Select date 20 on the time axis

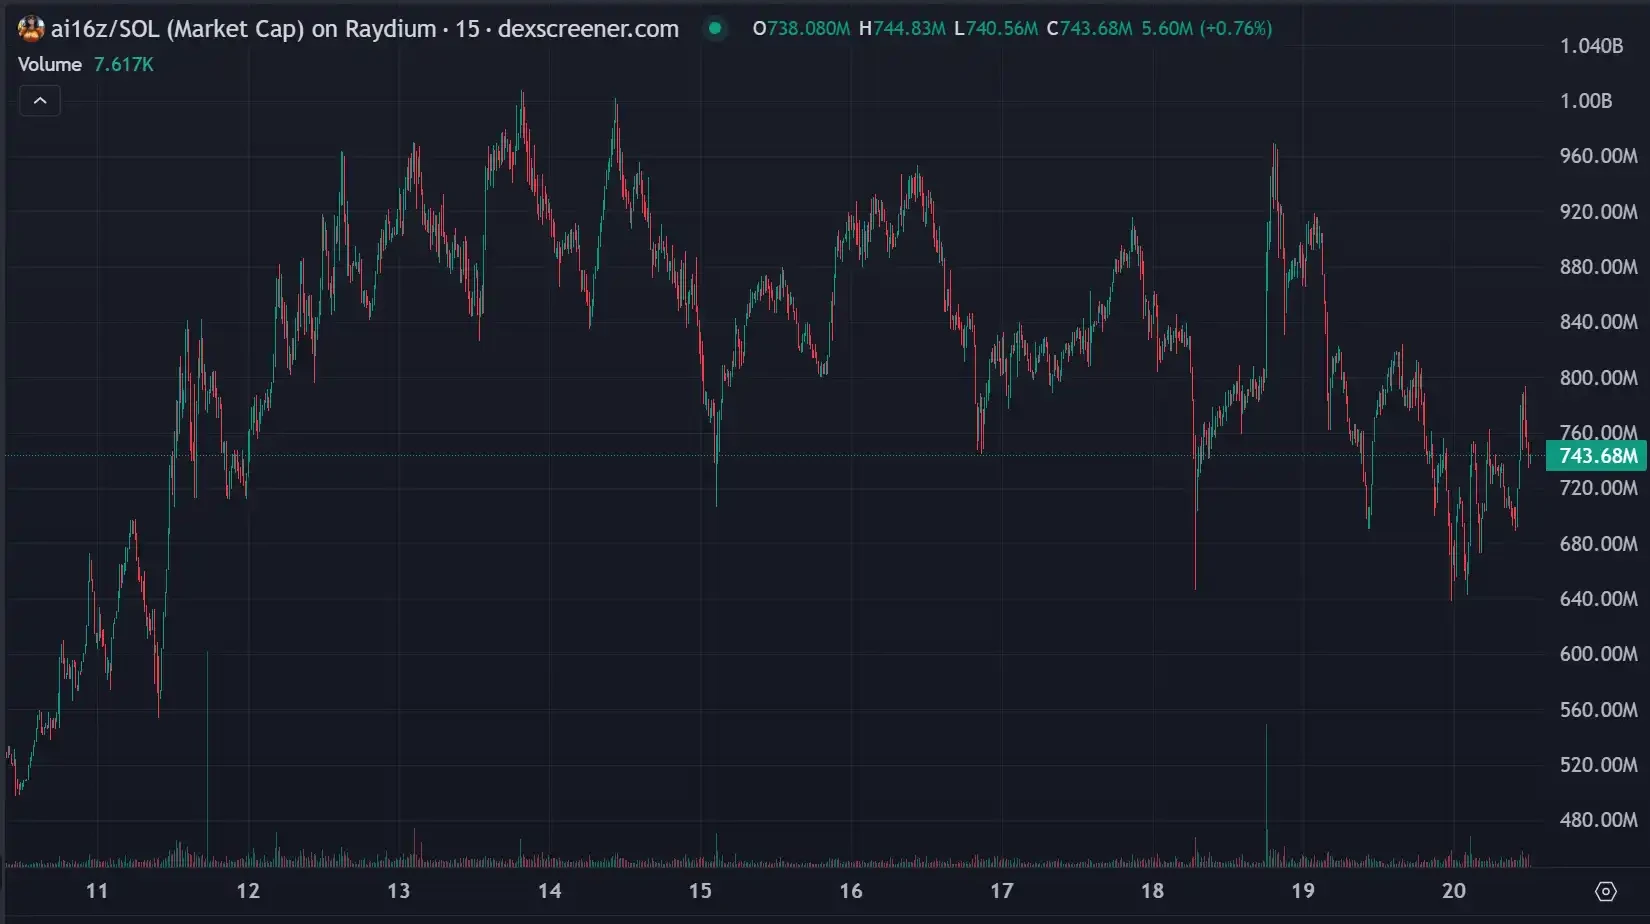click(x=1453, y=891)
